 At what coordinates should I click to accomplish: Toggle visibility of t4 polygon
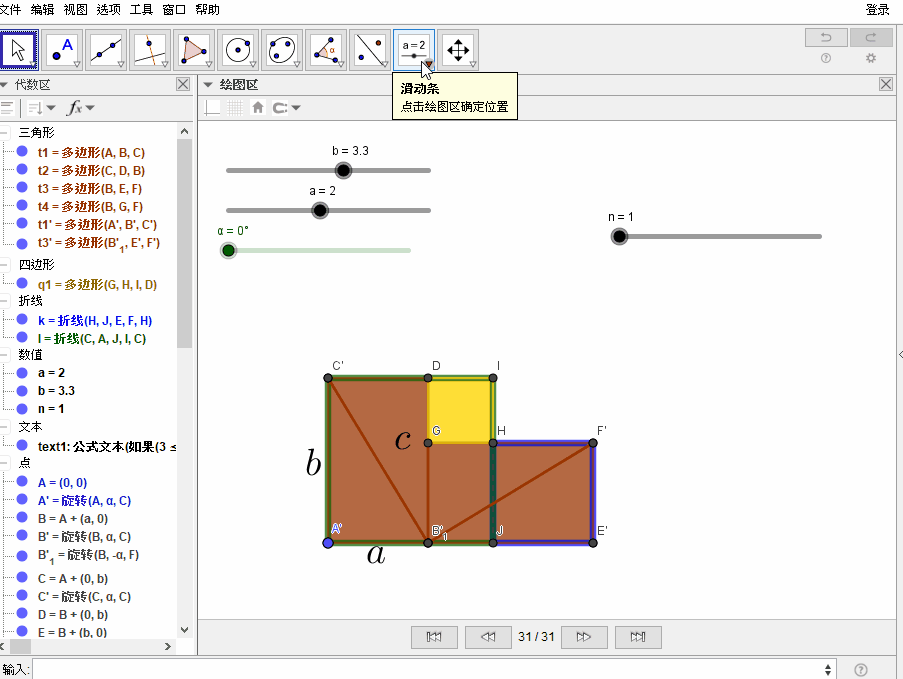click(22, 206)
